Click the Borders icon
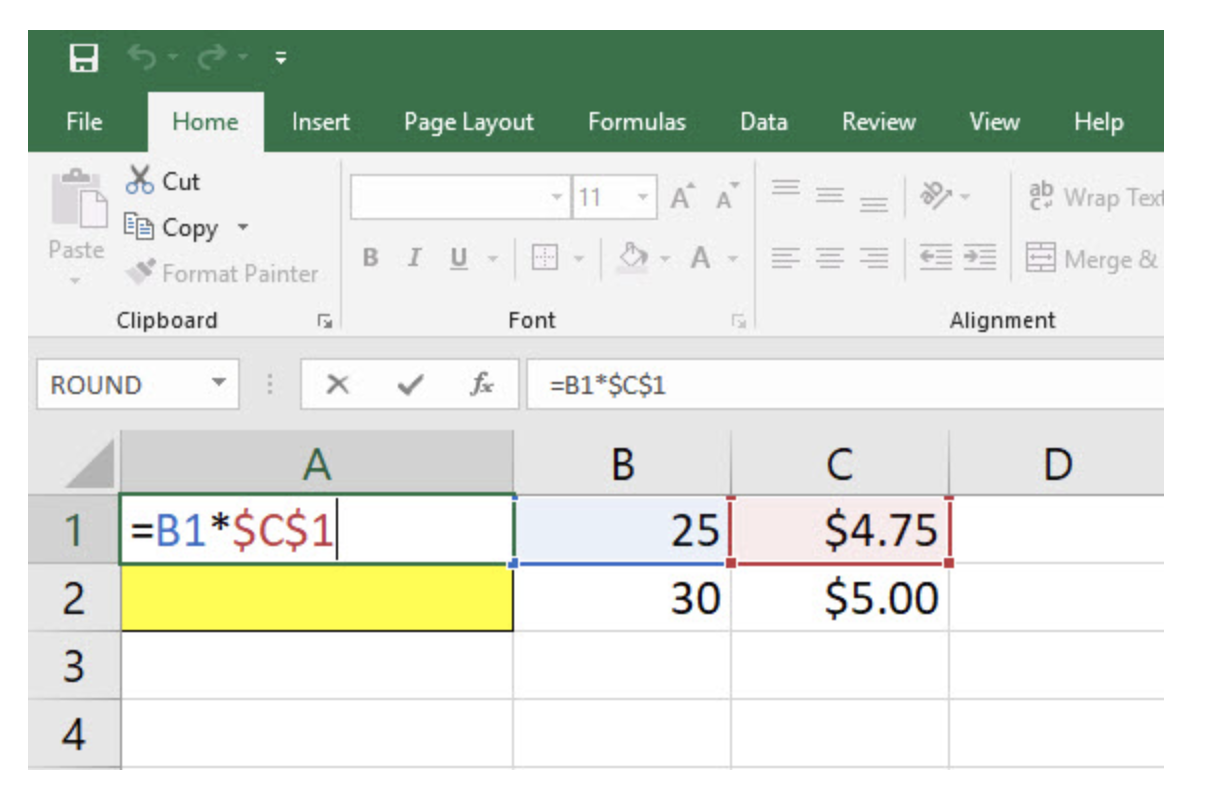The width and height of the screenshot is (1224, 802). (x=545, y=259)
